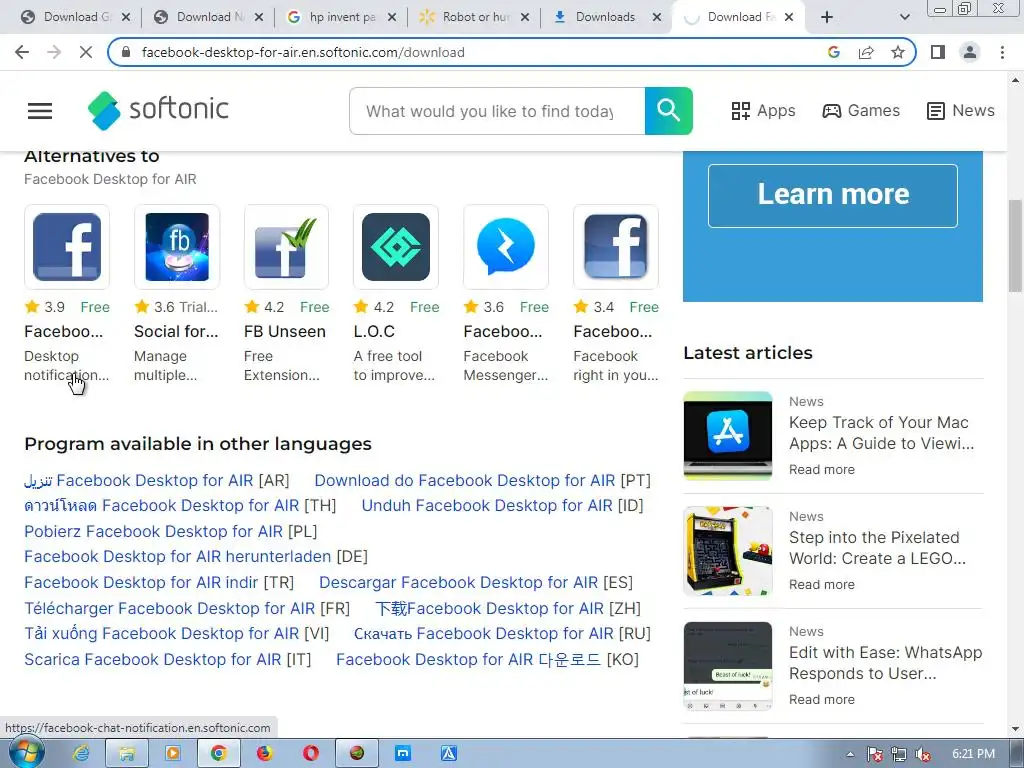Open the Facebook icon rated 3.4
The width and height of the screenshot is (1024, 768).
pyautogui.click(x=616, y=247)
